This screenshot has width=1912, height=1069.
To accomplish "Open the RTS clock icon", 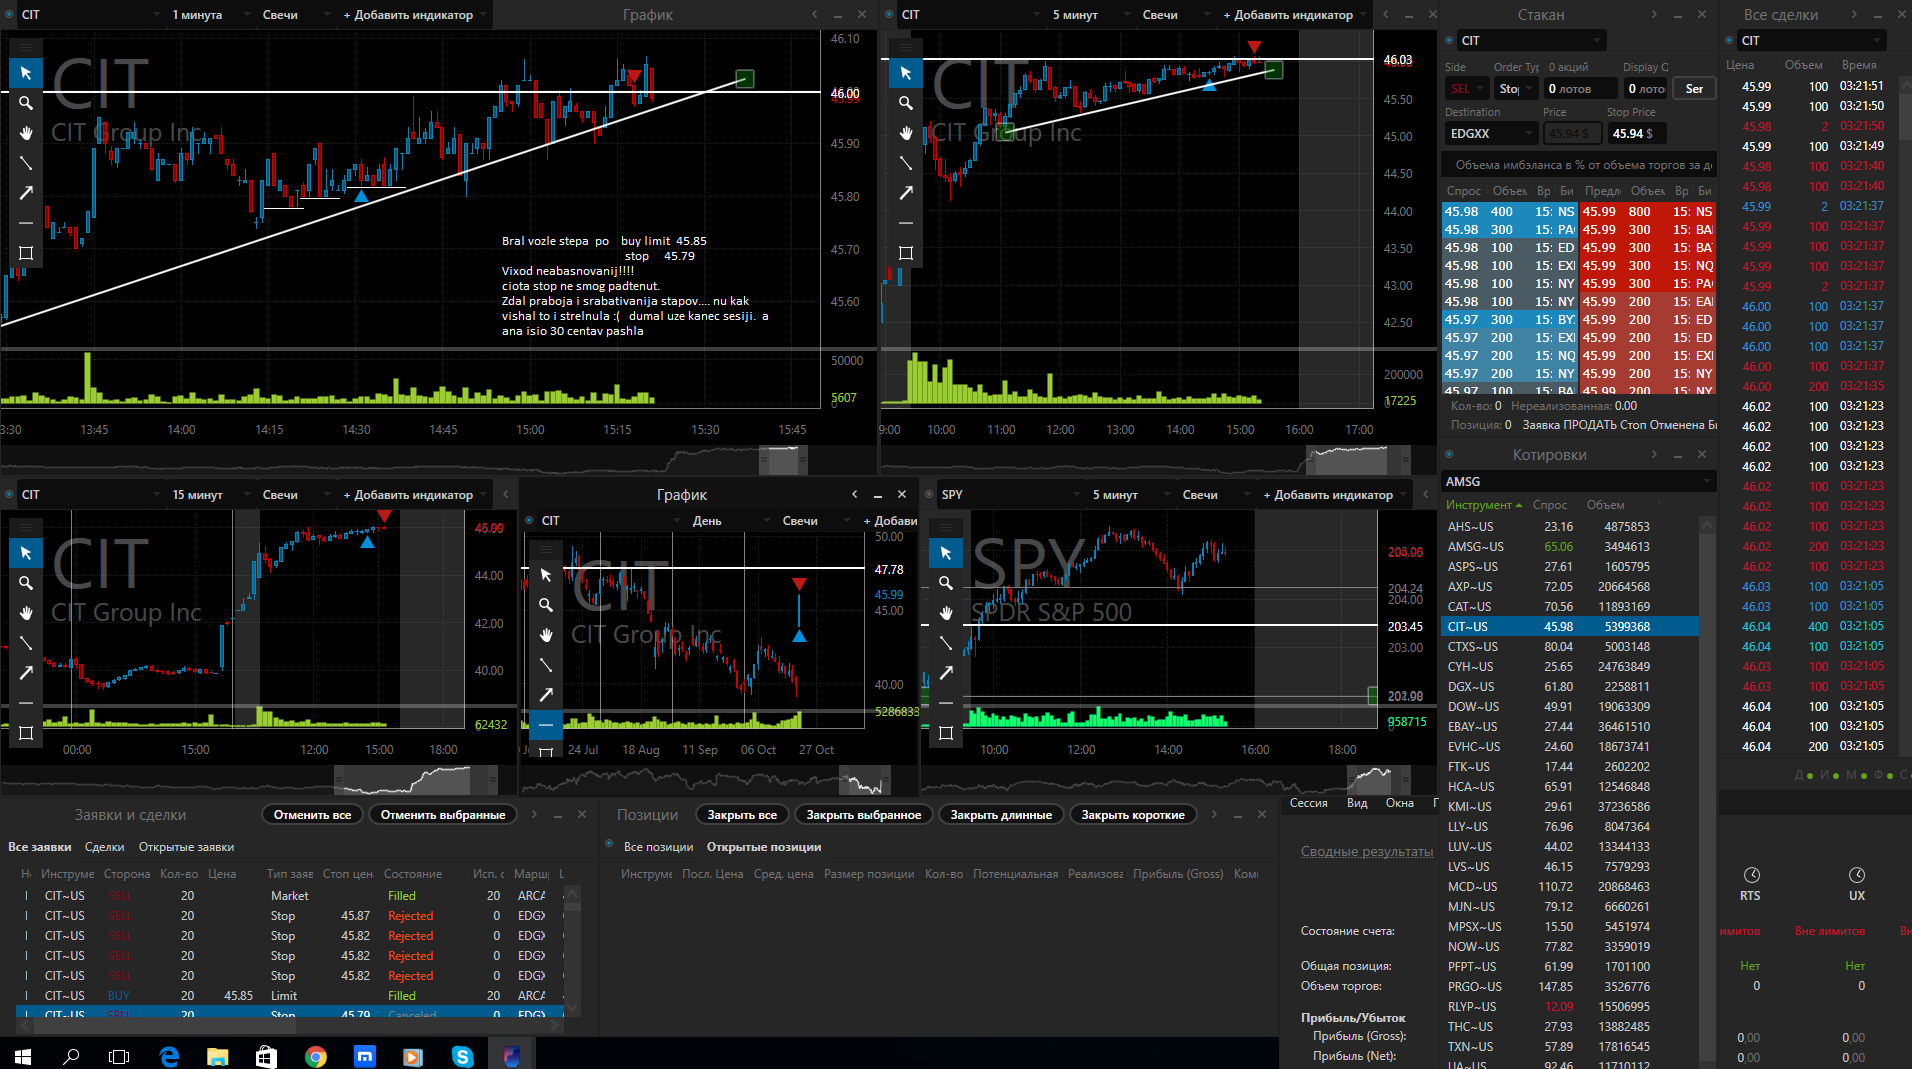I will pyautogui.click(x=1751, y=875).
